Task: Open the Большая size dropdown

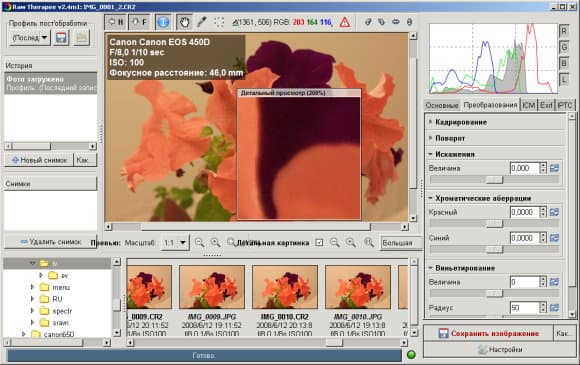Action: point(401,243)
